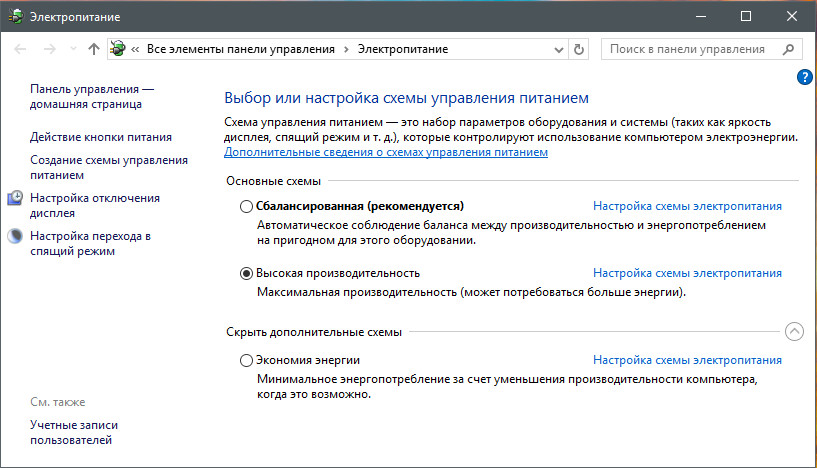Open the recent locations dropdown arrow
Image resolution: width=817 pixels, height=468 pixels.
71,49
